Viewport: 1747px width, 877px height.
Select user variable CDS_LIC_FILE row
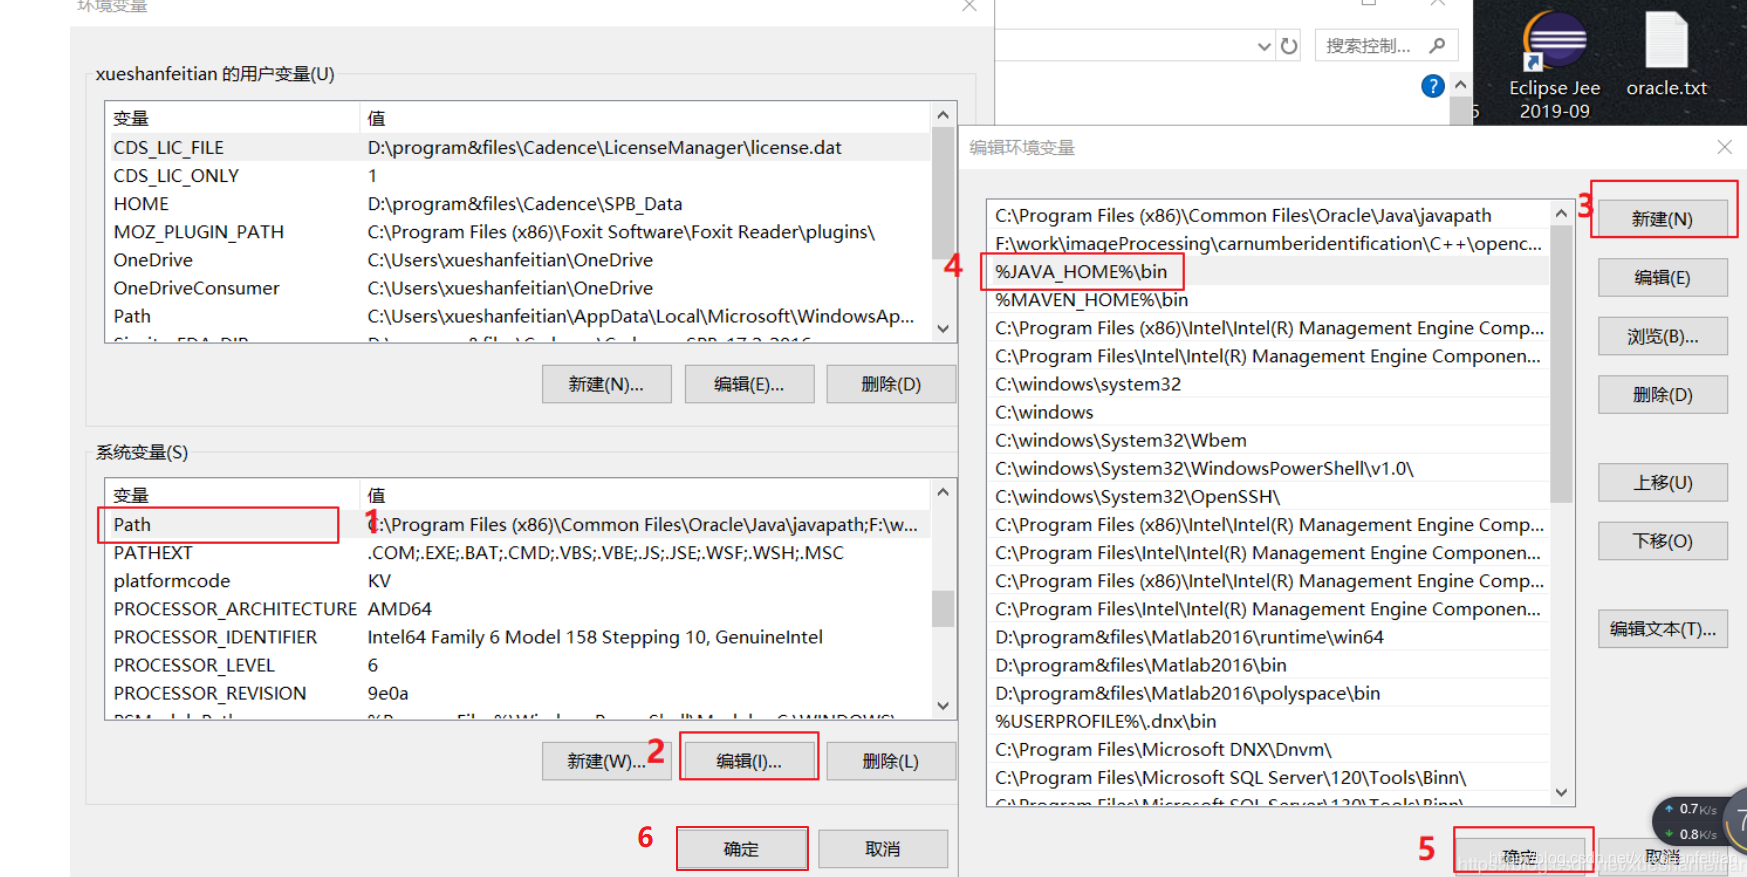pos(518,148)
